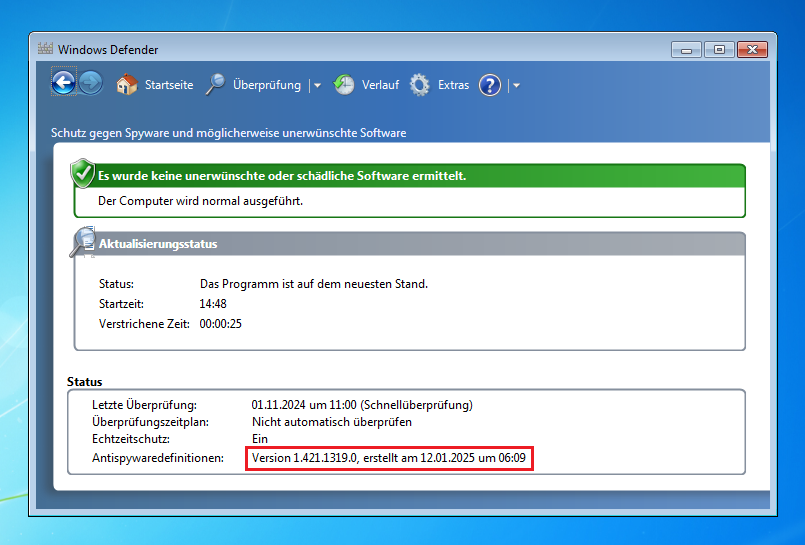Go back with the blue back arrow
Screen dimensions: 805x545
(x=64, y=82)
